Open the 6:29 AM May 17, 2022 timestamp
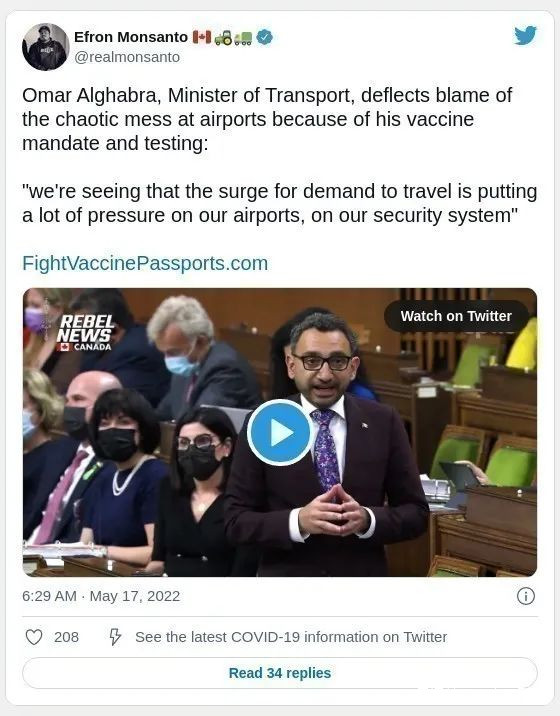This screenshot has height=716, width=560. 101,596
